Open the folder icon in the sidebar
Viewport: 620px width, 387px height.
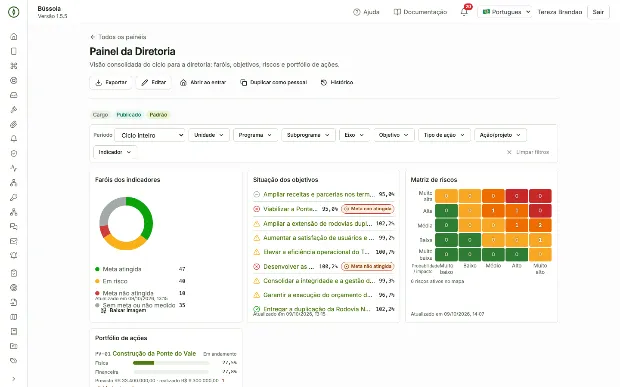(13, 346)
